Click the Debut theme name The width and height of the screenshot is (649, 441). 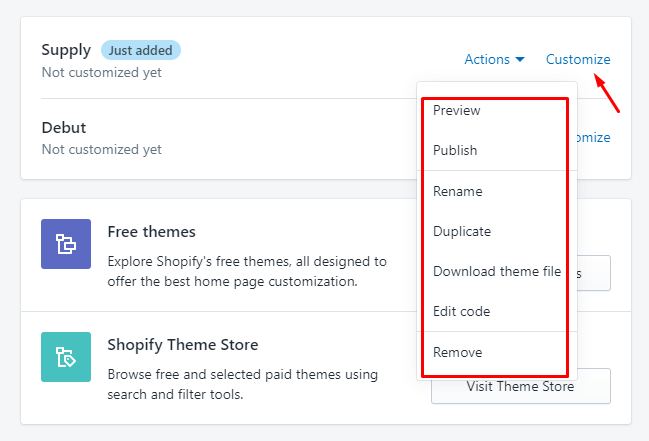click(64, 128)
